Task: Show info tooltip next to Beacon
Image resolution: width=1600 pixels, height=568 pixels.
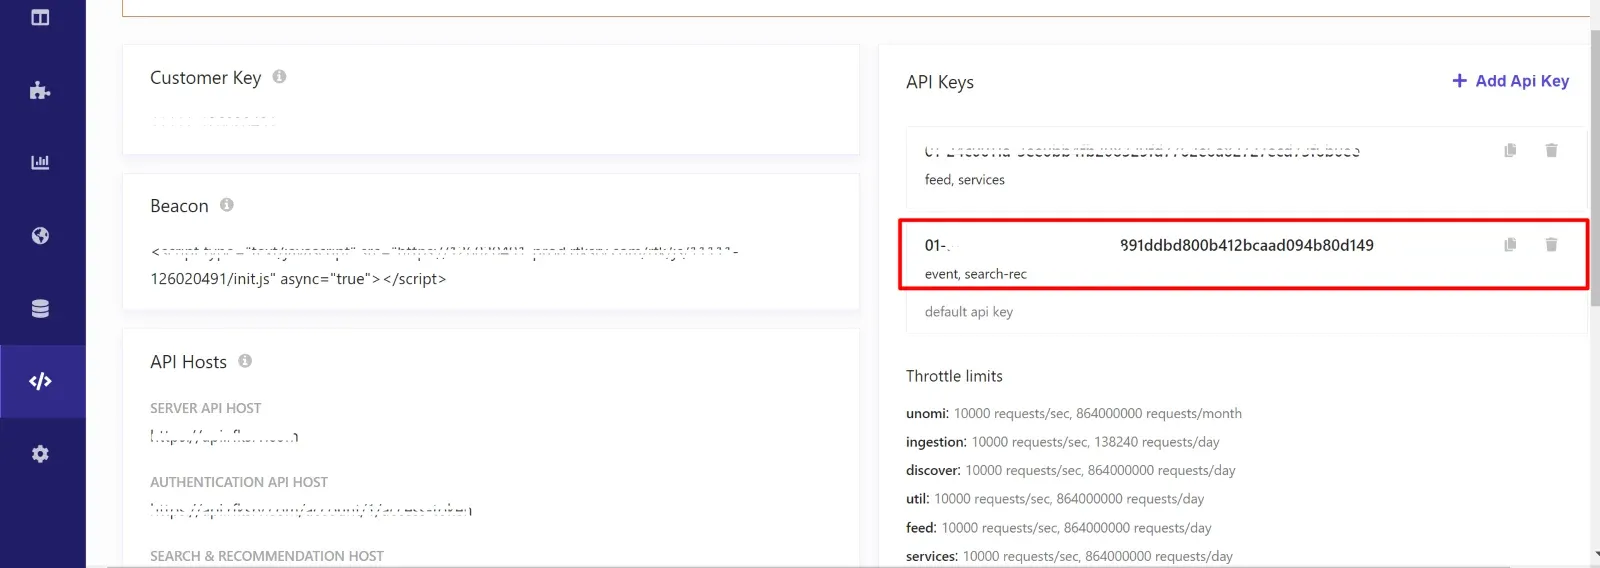Action: click(227, 205)
